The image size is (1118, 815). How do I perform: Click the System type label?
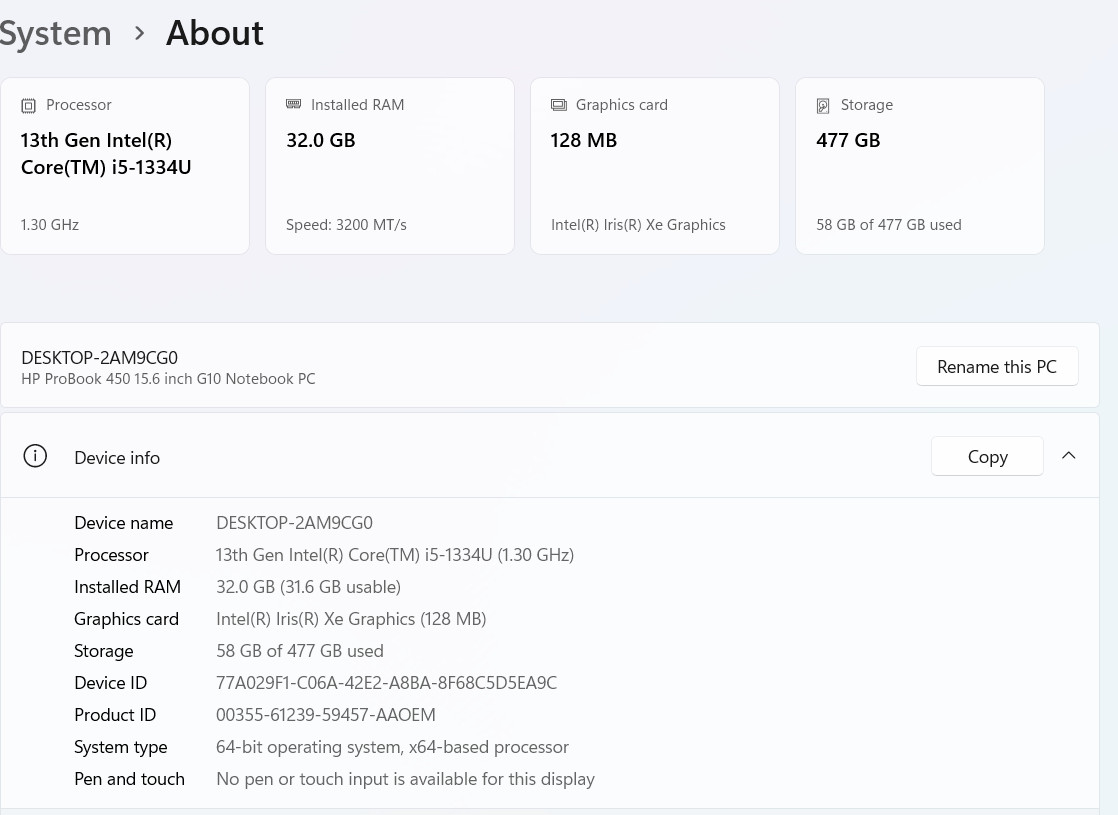(x=121, y=747)
